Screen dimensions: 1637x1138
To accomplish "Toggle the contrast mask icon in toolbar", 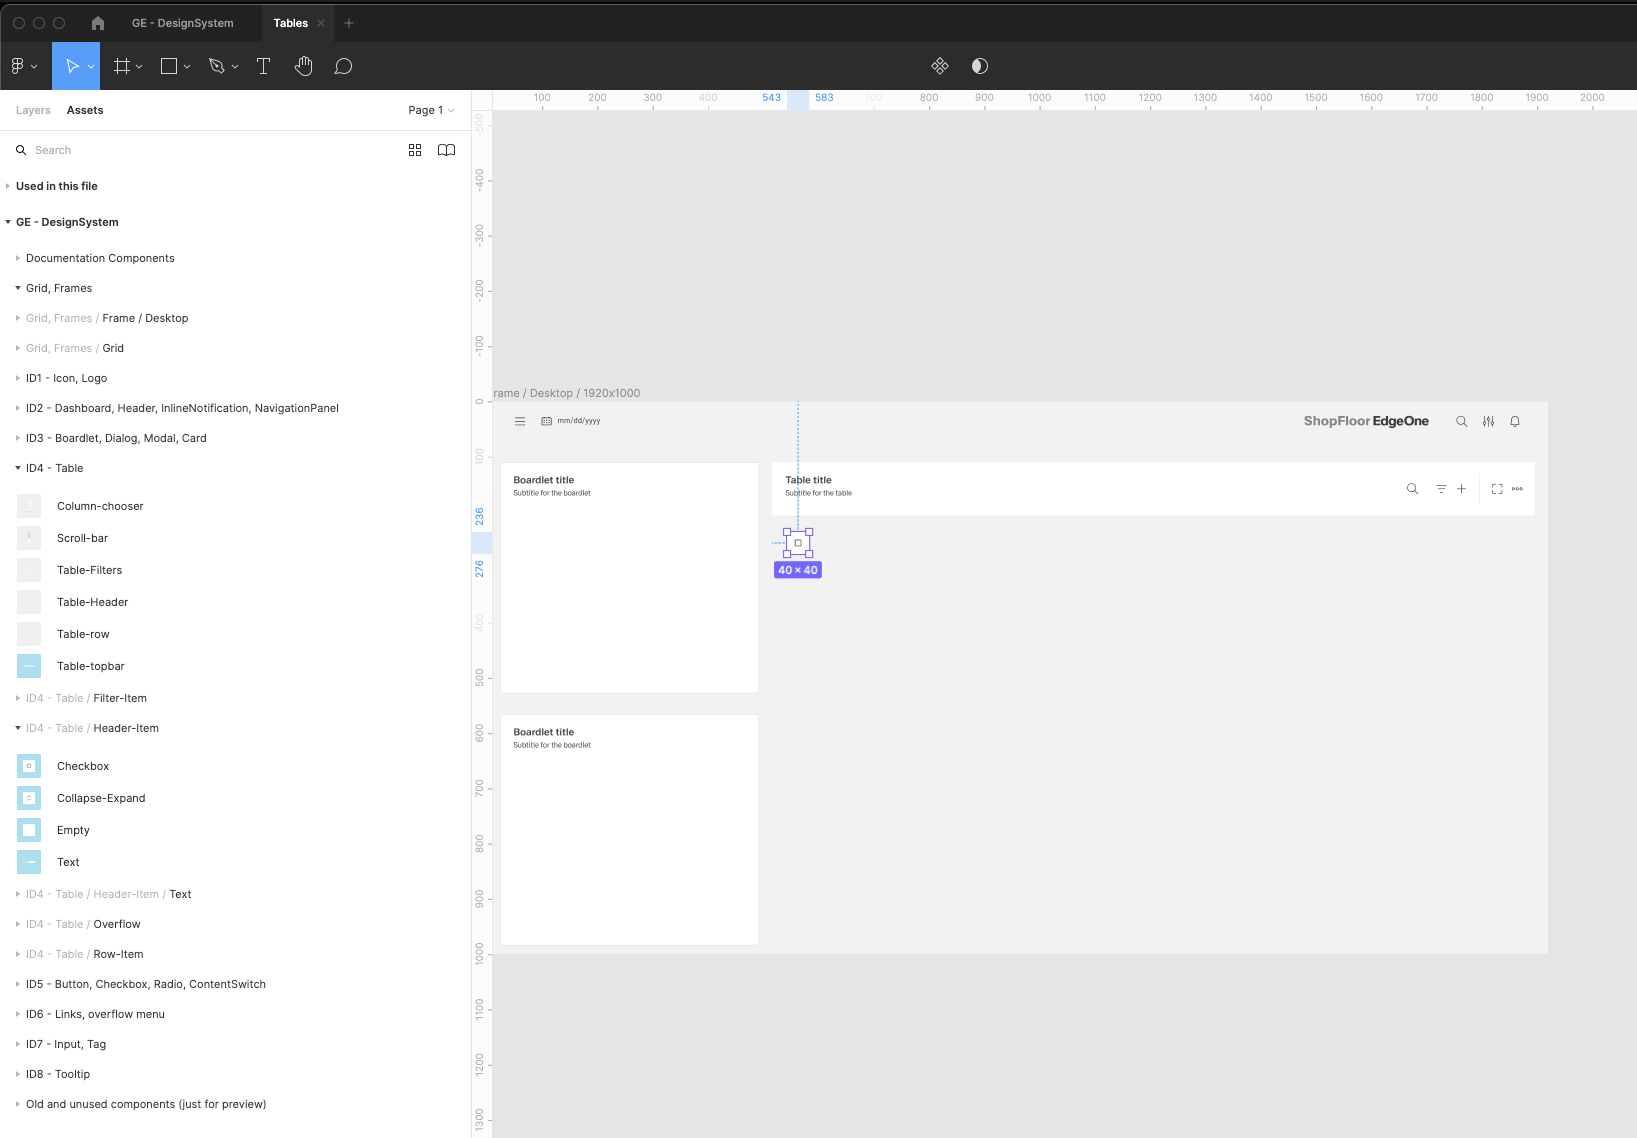I will 980,66.
